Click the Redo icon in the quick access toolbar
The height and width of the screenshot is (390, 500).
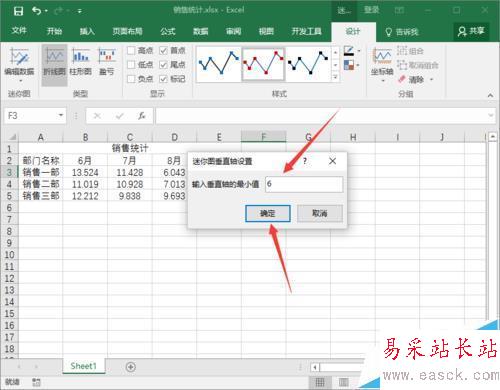(x=59, y=11)
